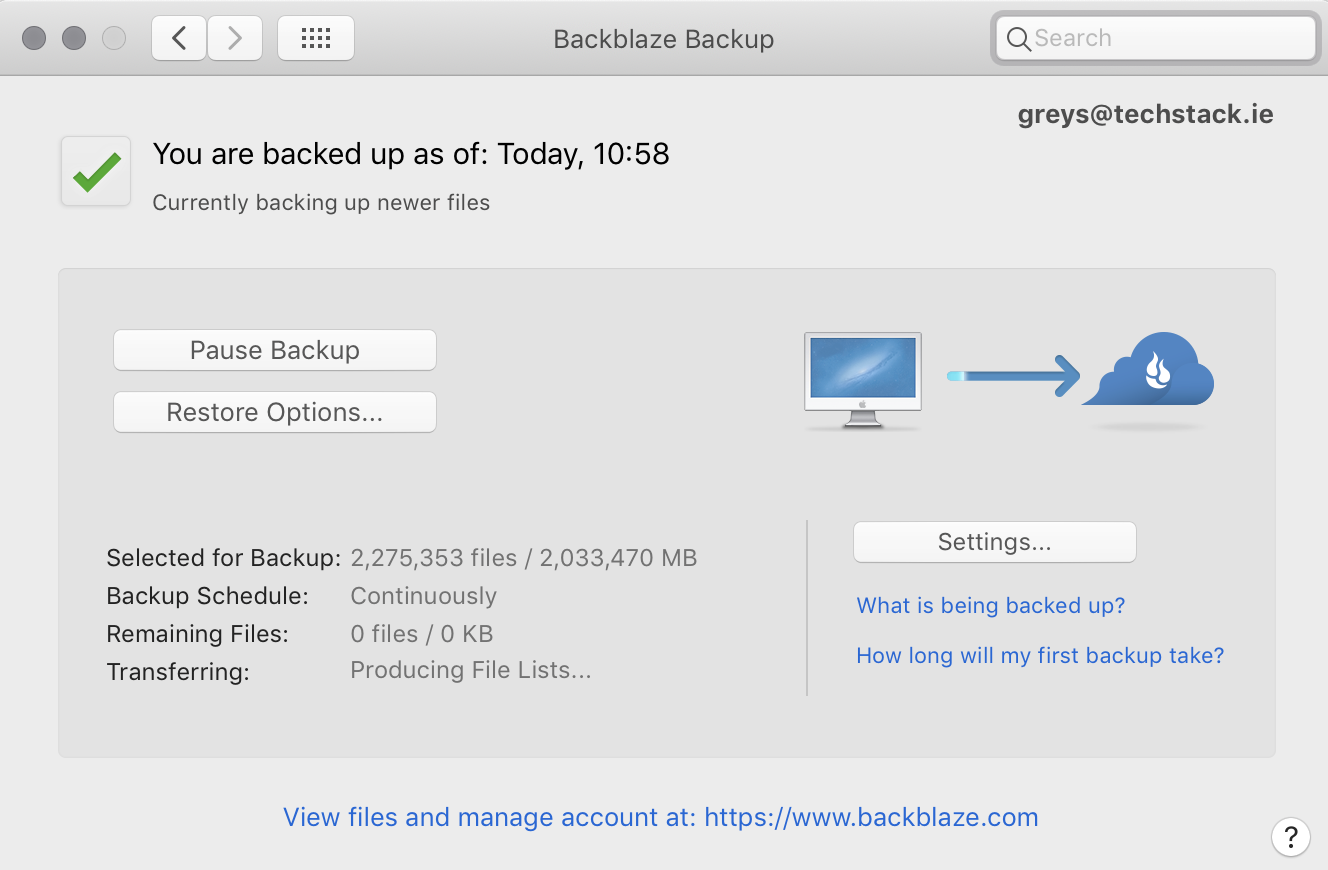Open 'How long will my first backup take?'
Image resolution: width=1328 pixels, height=870 pixels.
1040,656
